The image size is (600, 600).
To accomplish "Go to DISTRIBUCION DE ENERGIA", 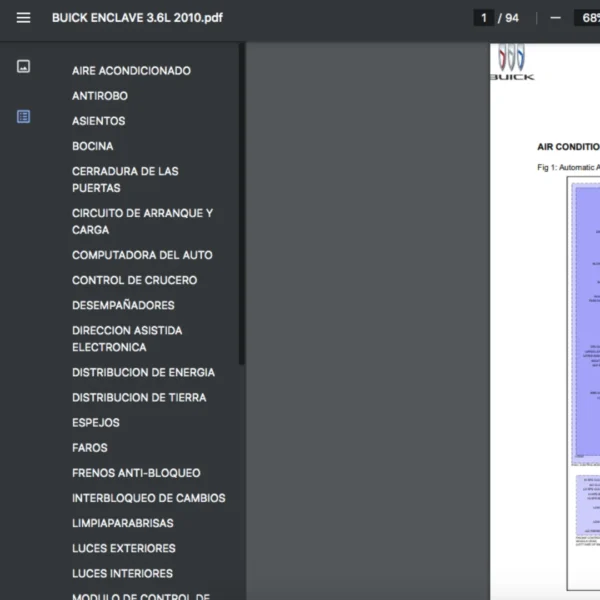I will tap(143, 372).
